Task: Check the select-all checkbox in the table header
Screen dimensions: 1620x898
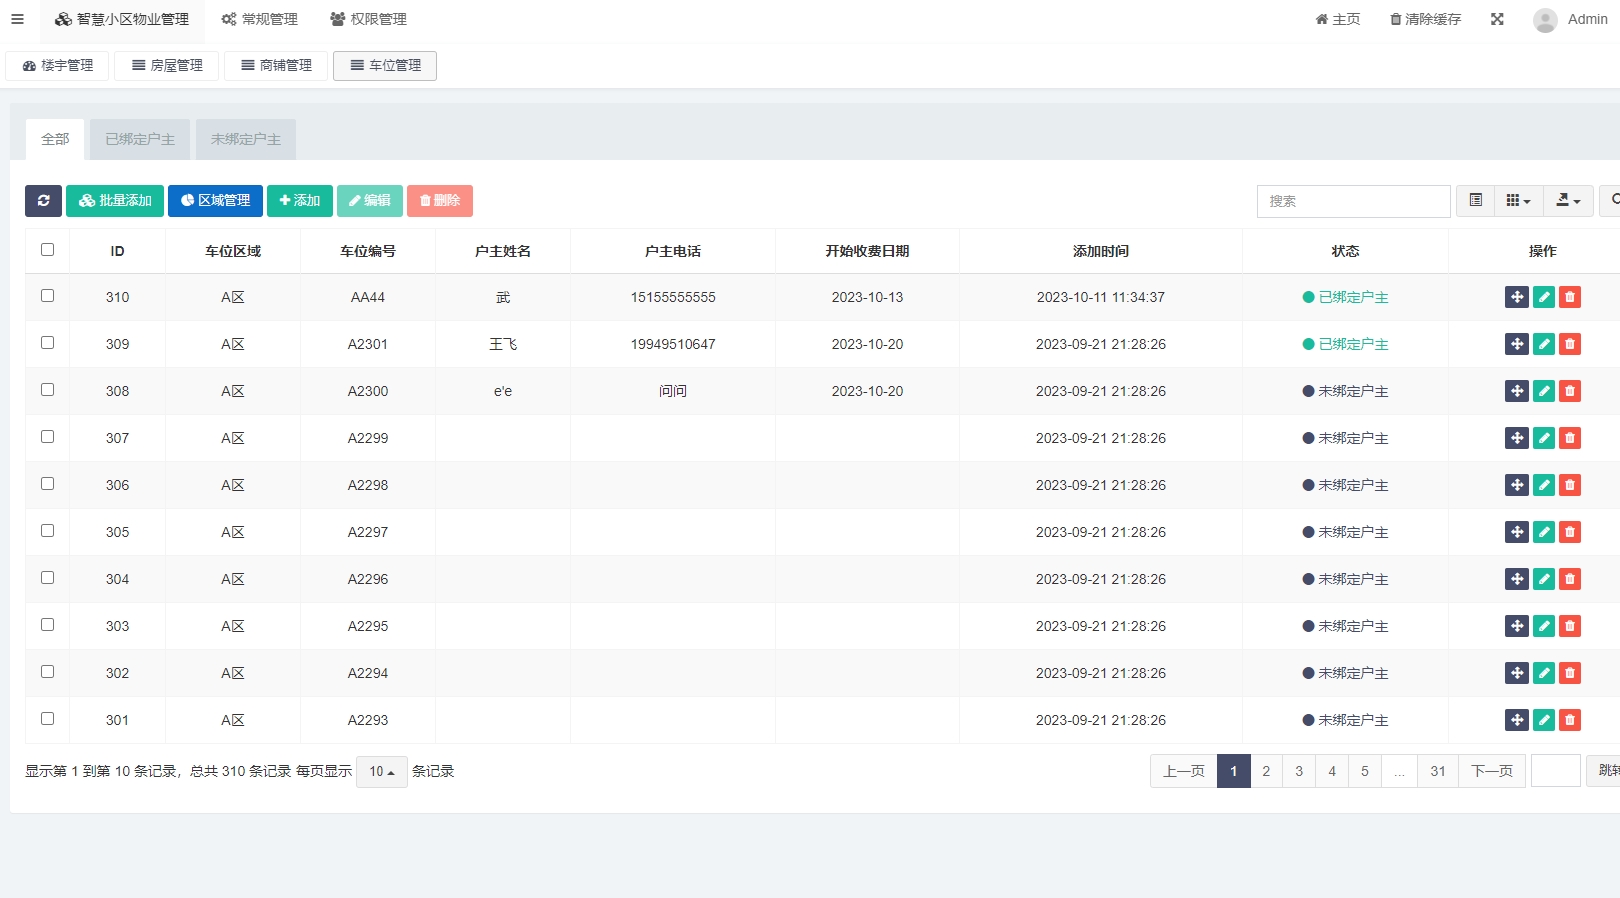Action: 47,250
